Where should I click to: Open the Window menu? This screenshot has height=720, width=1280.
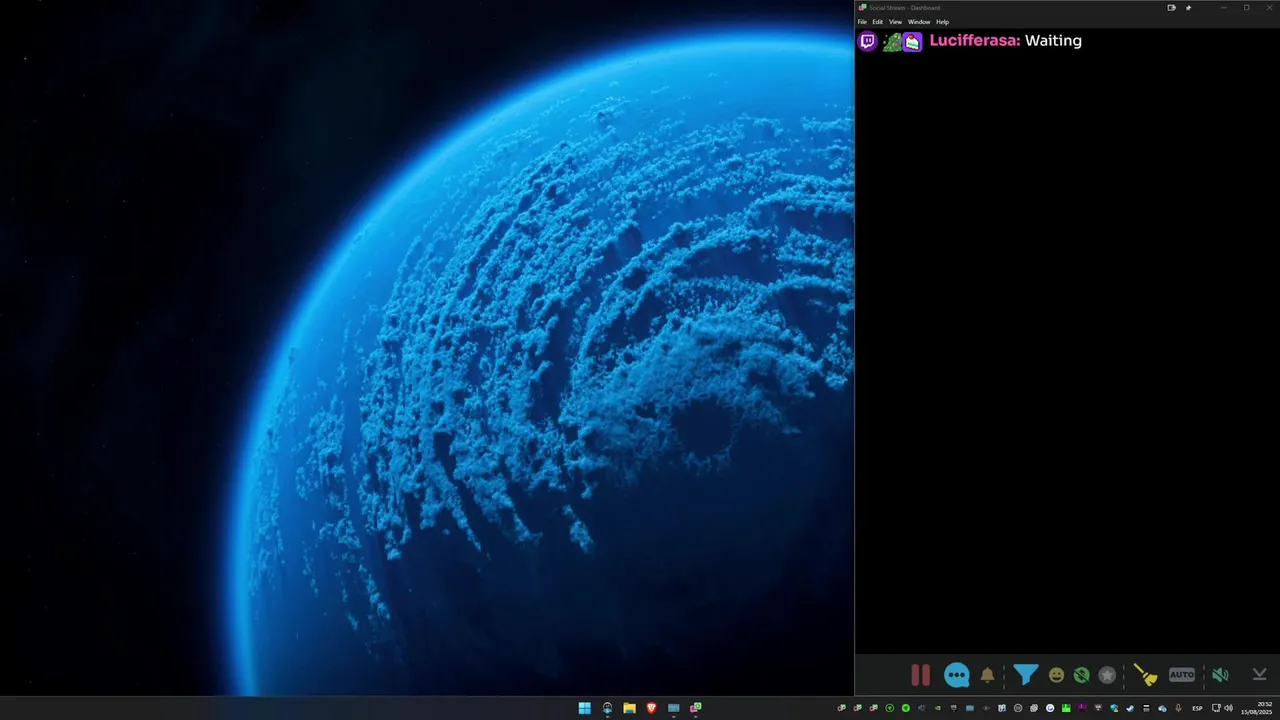[919, 22]
